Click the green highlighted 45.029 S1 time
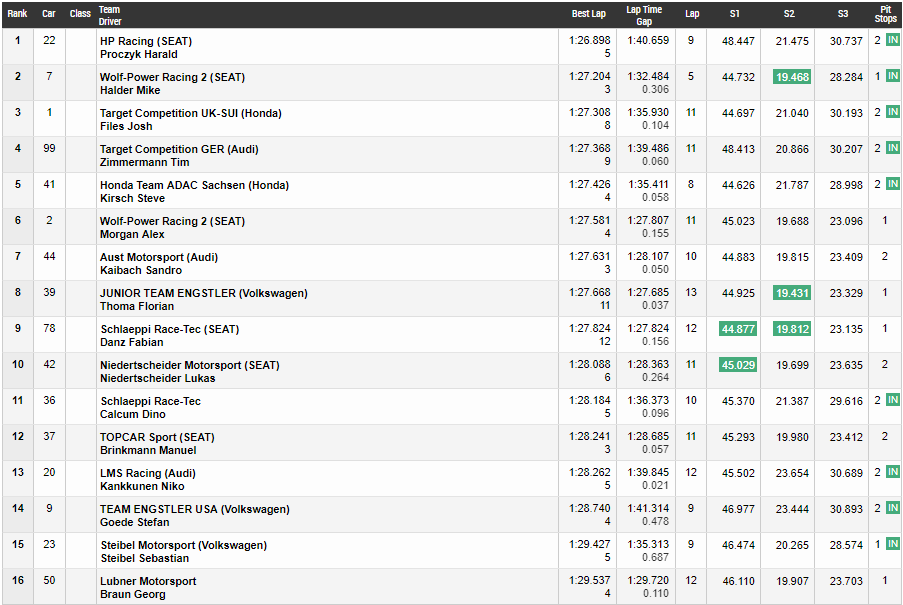 point(738,365)
